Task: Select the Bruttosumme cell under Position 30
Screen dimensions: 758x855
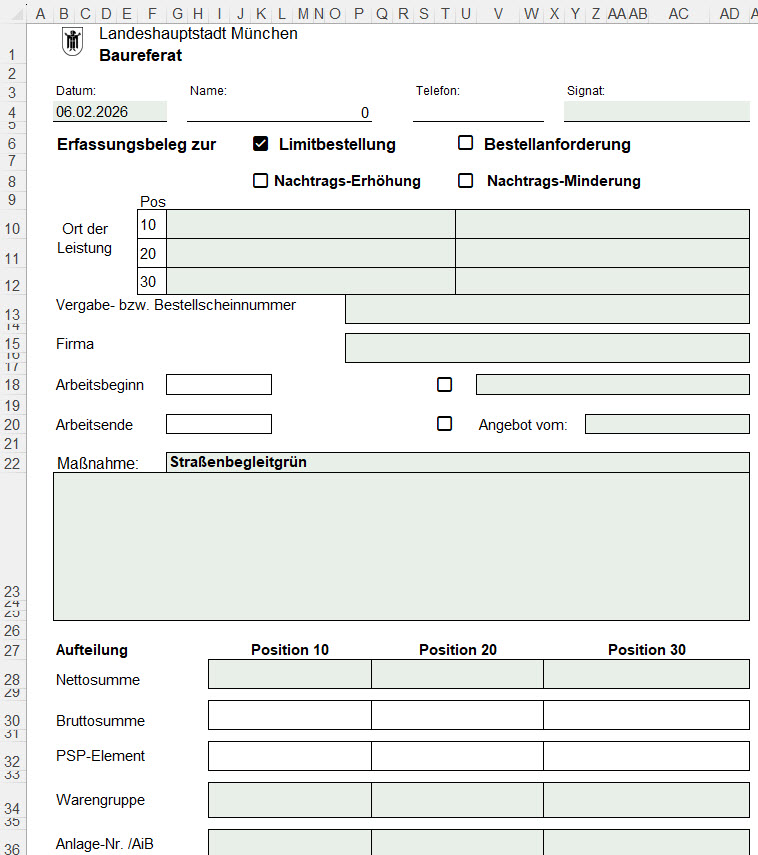Action: tap(646, 716)
